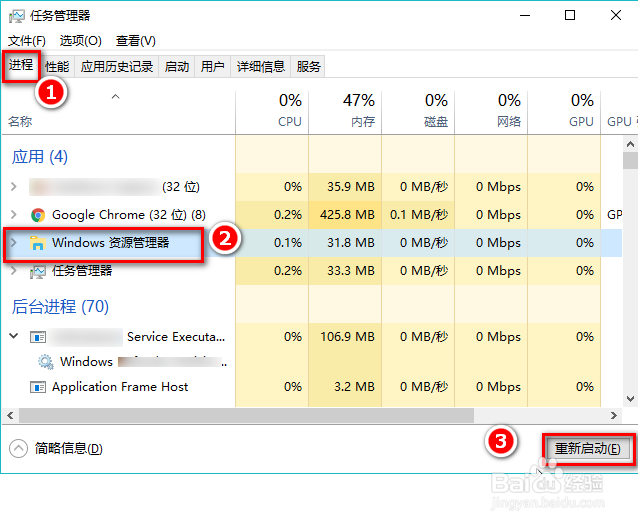Sort by the CPU column header
The height and width of the screenshot is (525, 640).
point(272,112)
